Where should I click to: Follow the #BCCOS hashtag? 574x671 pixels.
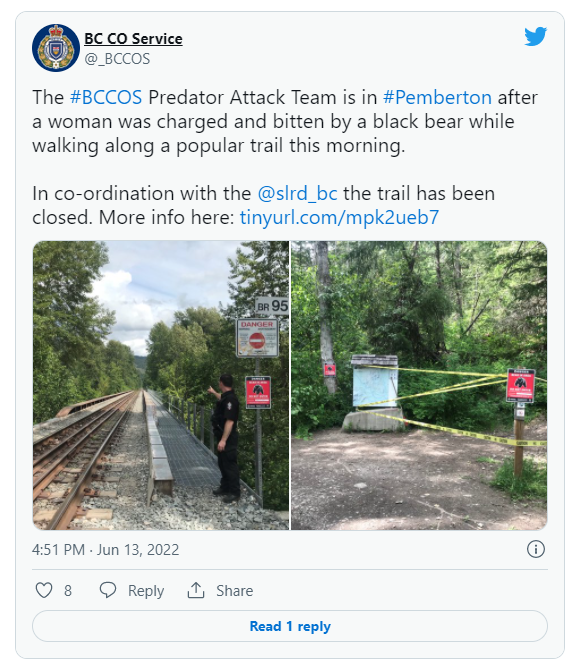[x=106, y=98]
